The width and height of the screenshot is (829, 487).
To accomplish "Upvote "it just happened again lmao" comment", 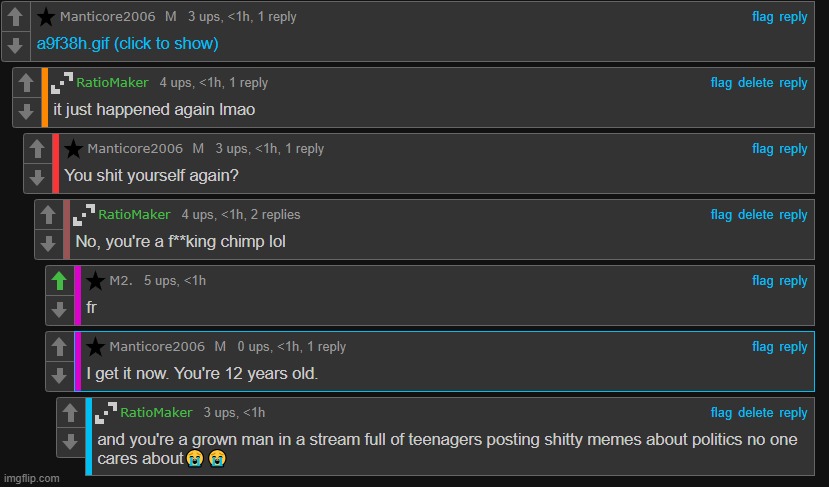I will pos(26,83).
